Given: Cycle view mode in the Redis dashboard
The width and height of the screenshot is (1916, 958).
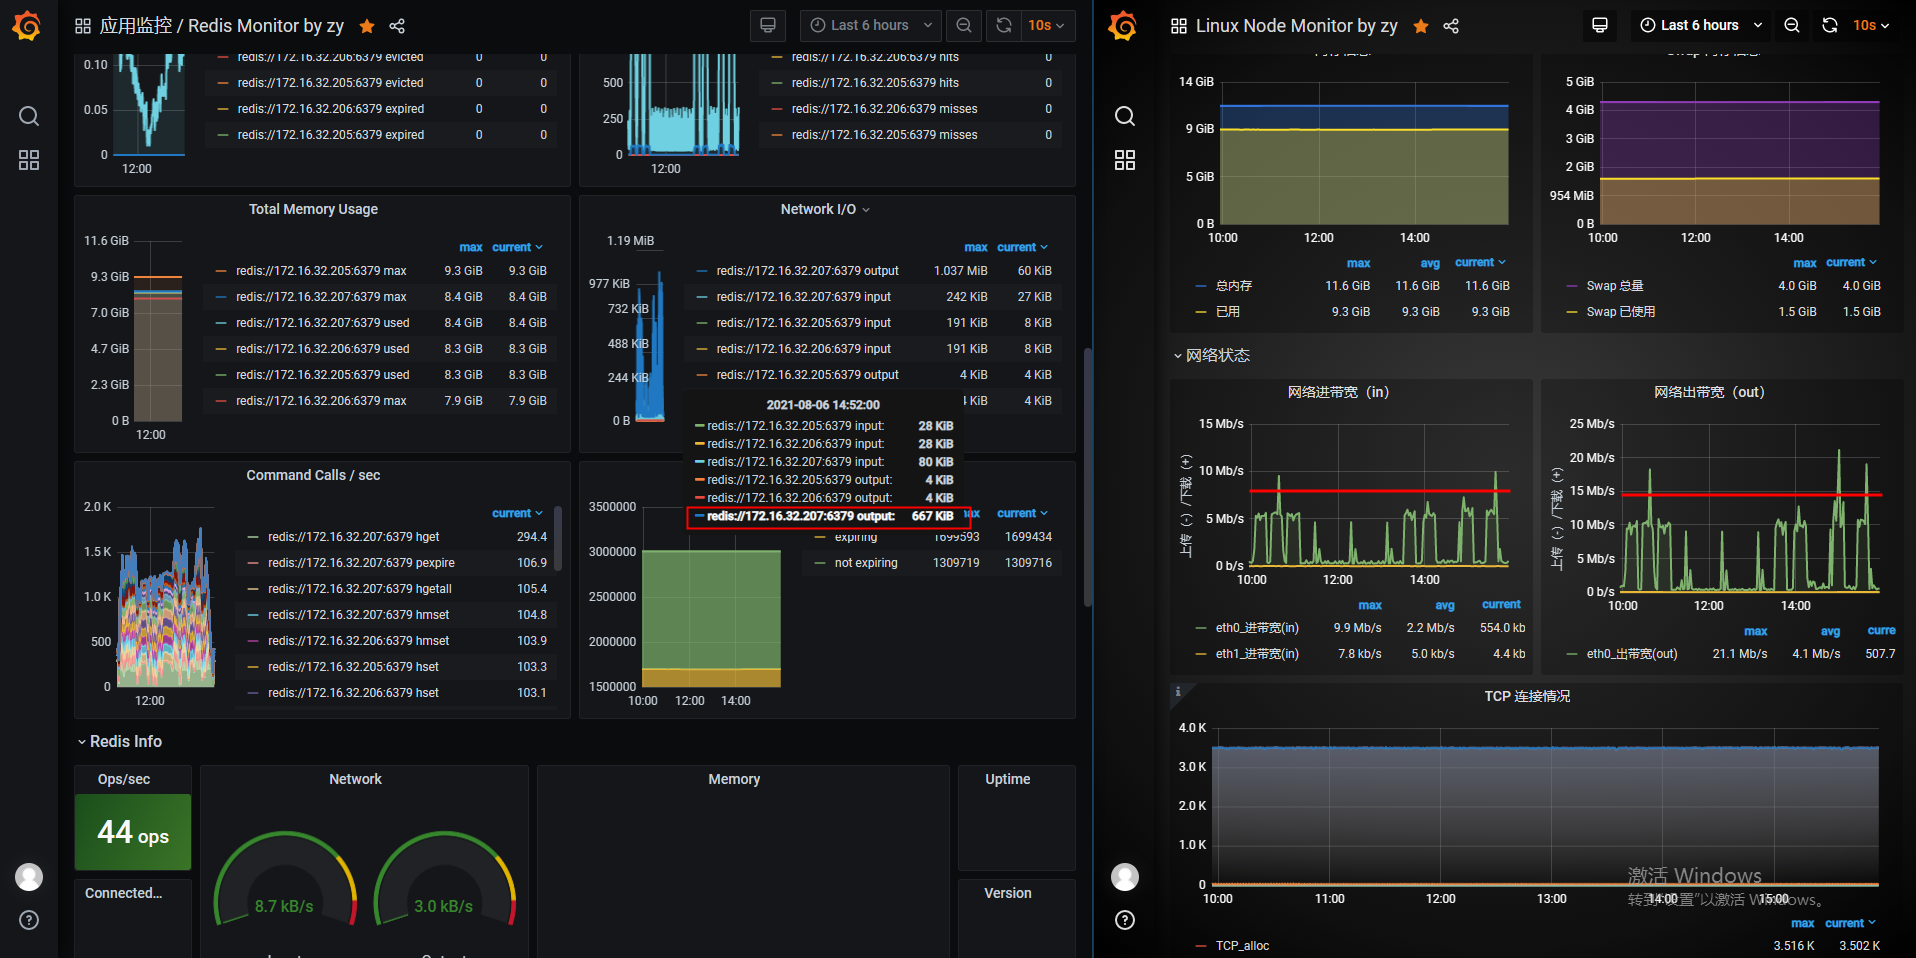Looking at the screenshot, I should pyautogui.click(x=768, y=26).
